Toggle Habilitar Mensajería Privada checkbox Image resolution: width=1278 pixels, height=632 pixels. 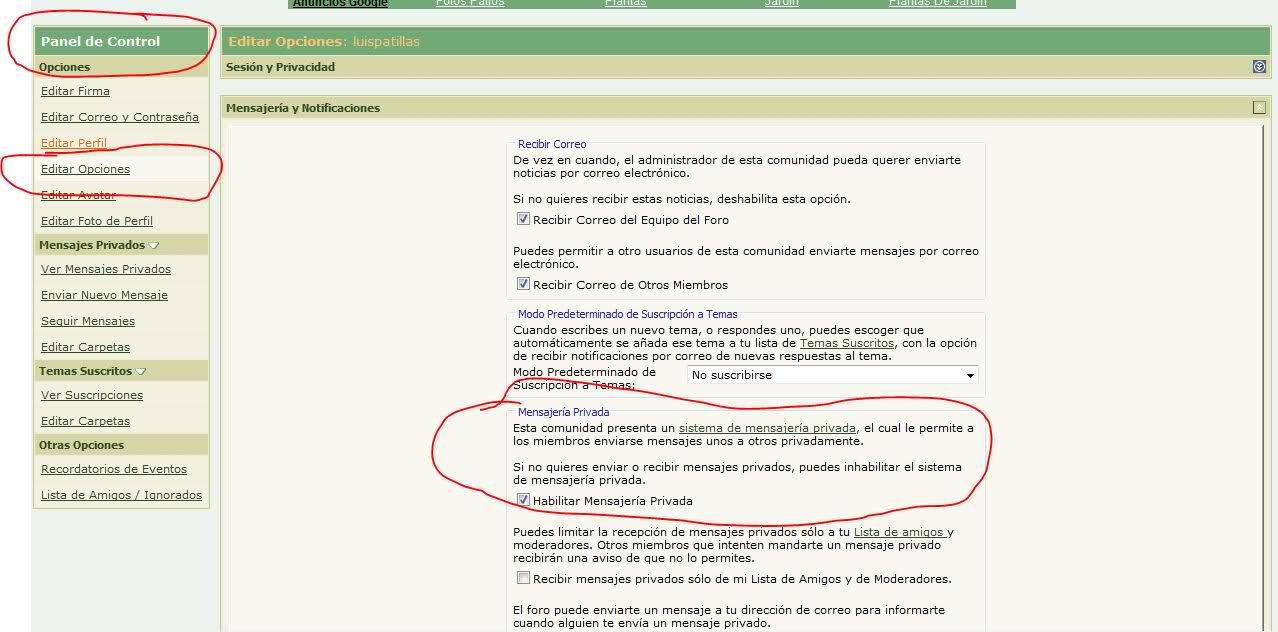(x=523, y=500)
